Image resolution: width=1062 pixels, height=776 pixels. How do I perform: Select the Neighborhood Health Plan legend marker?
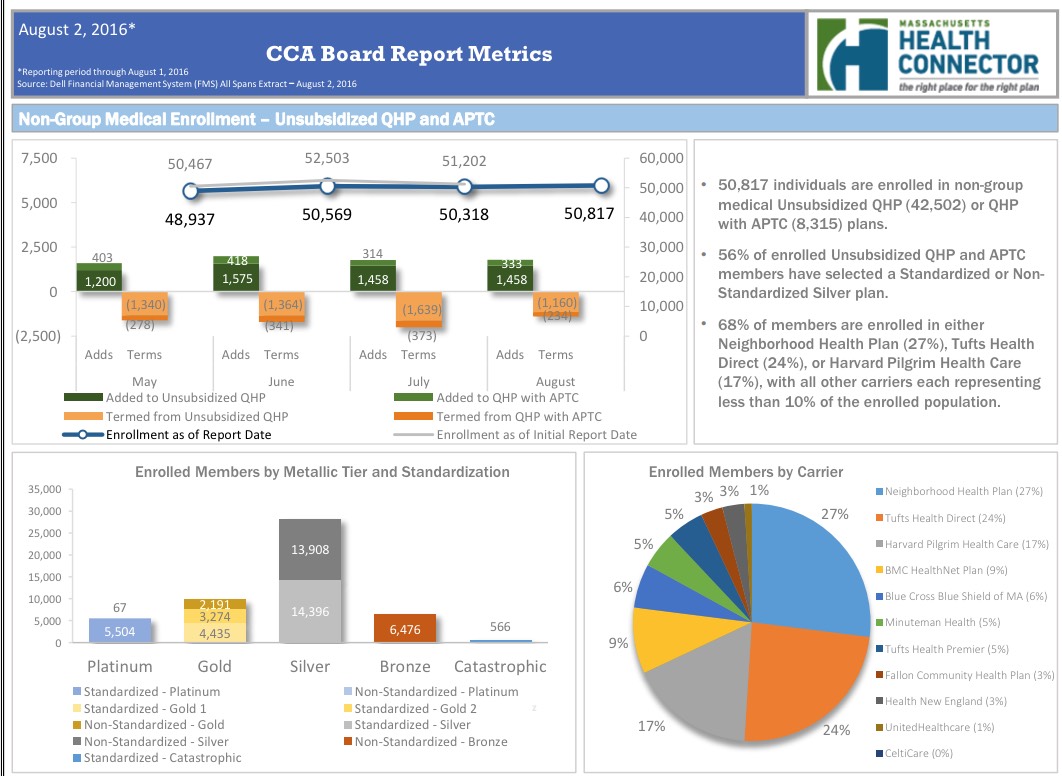(x=879, y=492)
